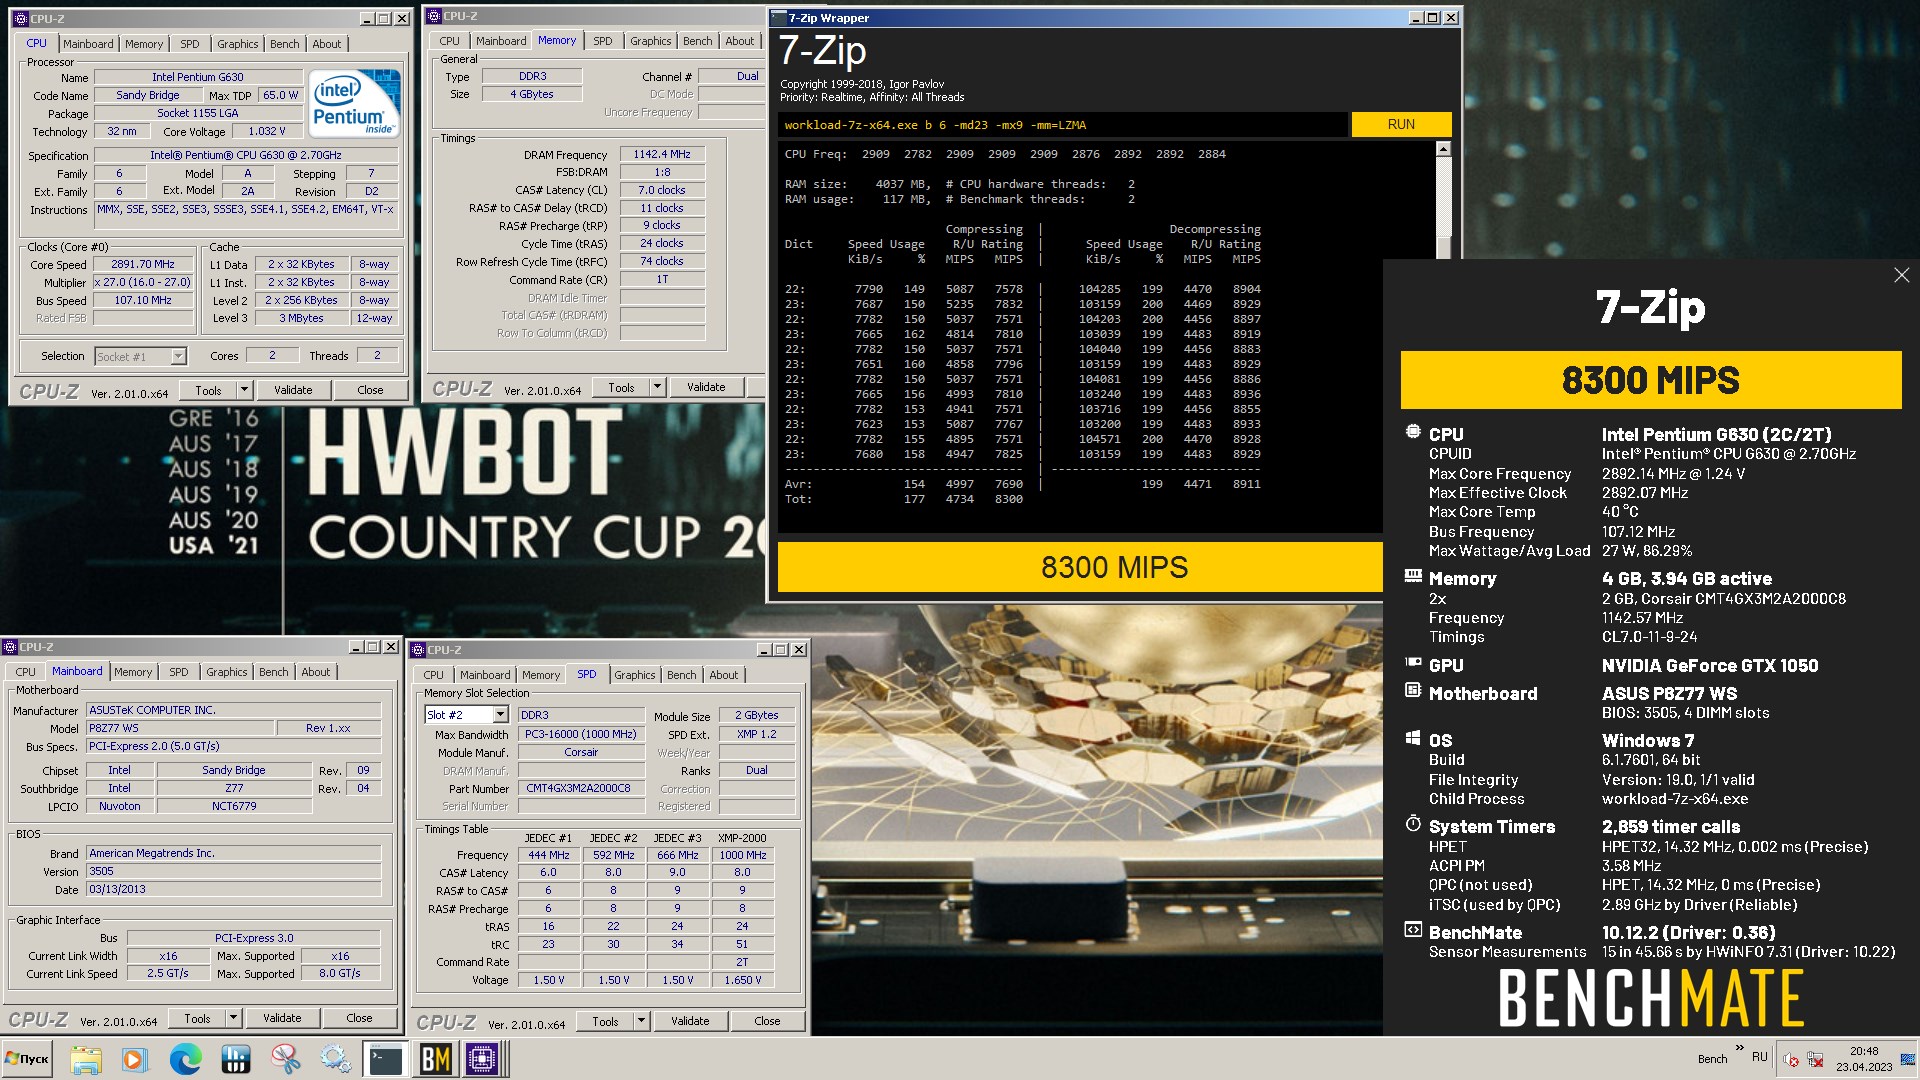Click the 'NVIDIA GeForce GTX 1050' GPU text
Image resolution: width=1920 pixels, height=1080 pixels.
[1710, 666]
